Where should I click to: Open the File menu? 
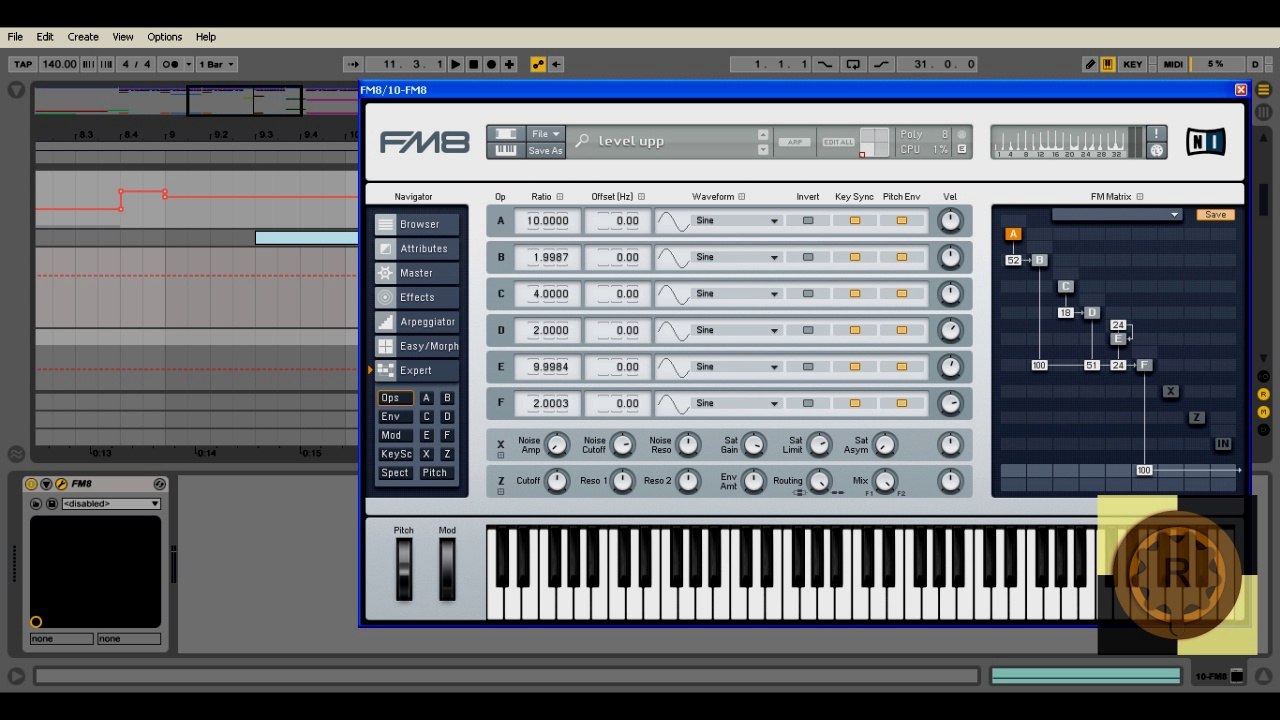[x=15, y=37]
